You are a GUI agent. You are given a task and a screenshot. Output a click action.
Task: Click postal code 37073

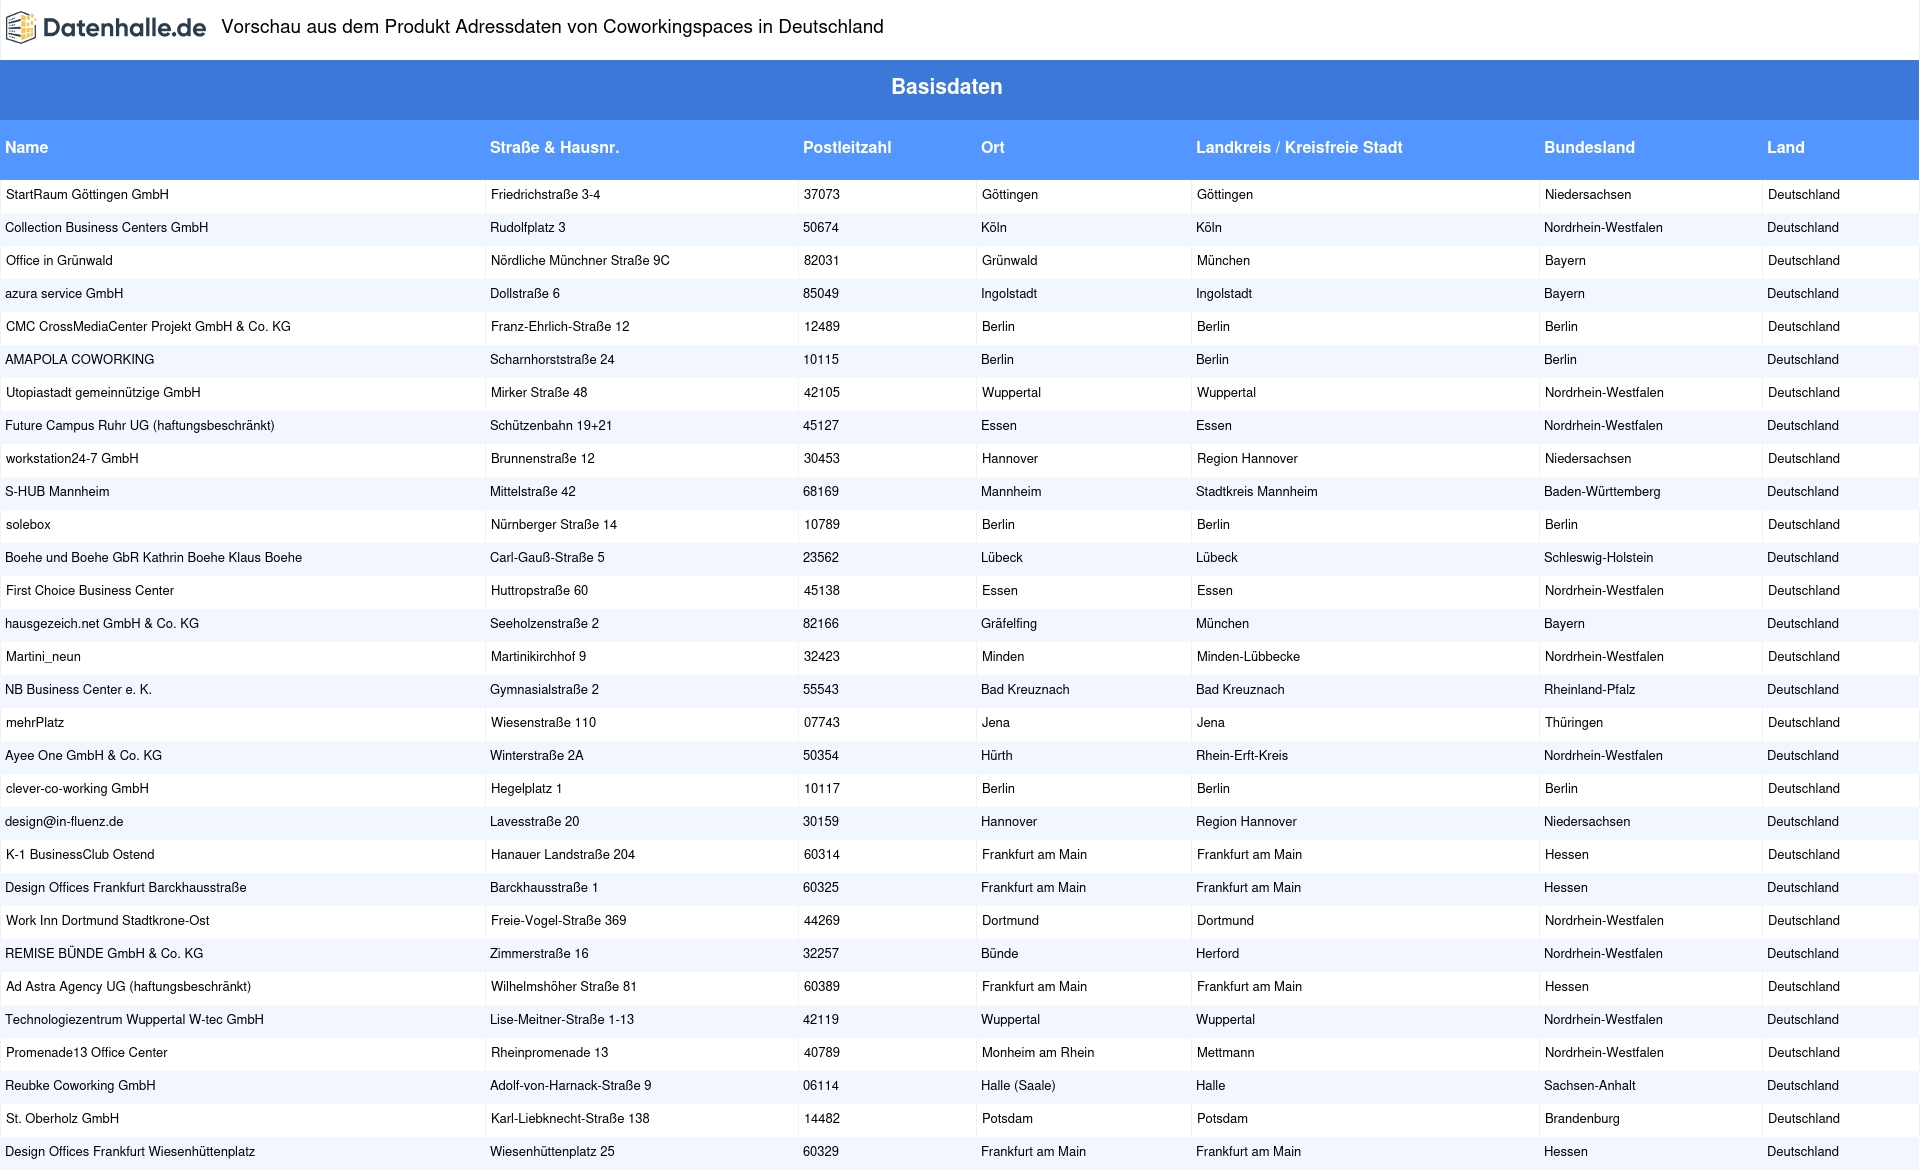coord(822,195)
